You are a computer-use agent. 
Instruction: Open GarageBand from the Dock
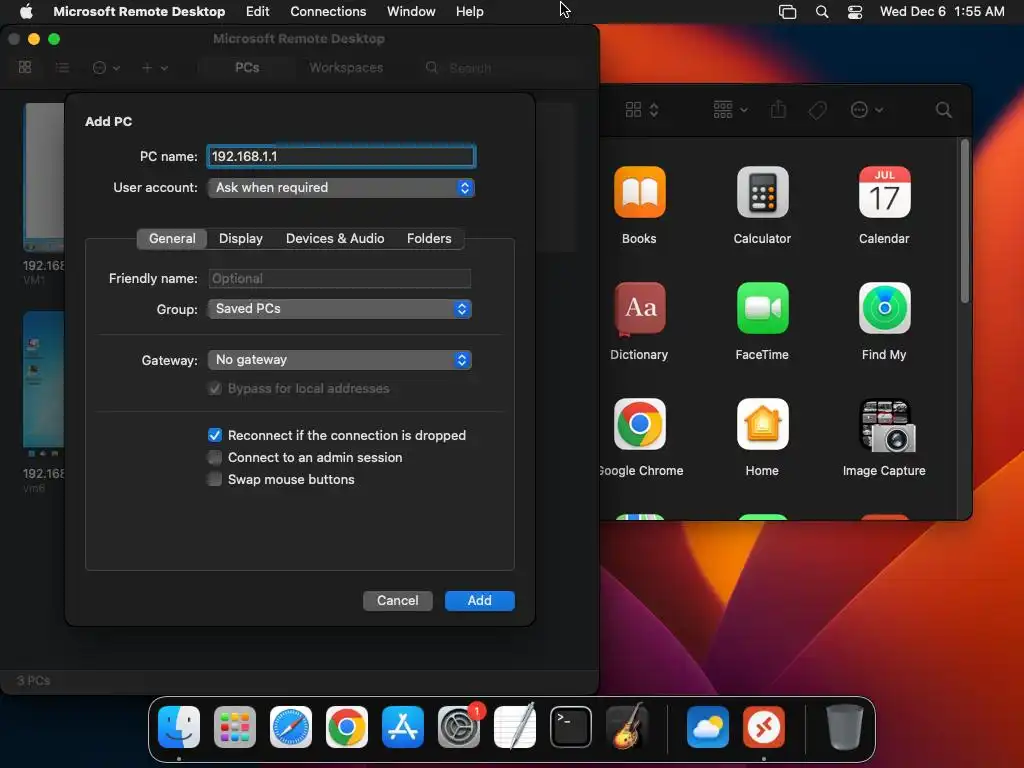point(627,726)
